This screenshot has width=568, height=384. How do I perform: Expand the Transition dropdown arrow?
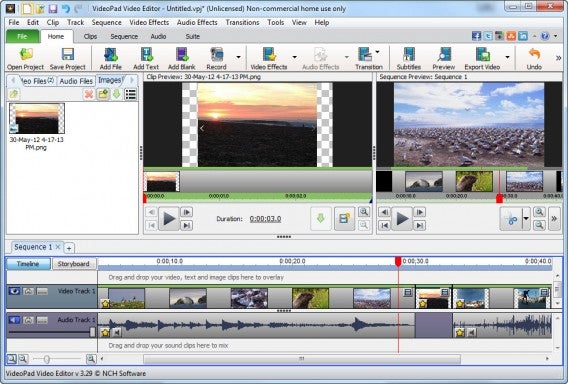click(377, 52)
